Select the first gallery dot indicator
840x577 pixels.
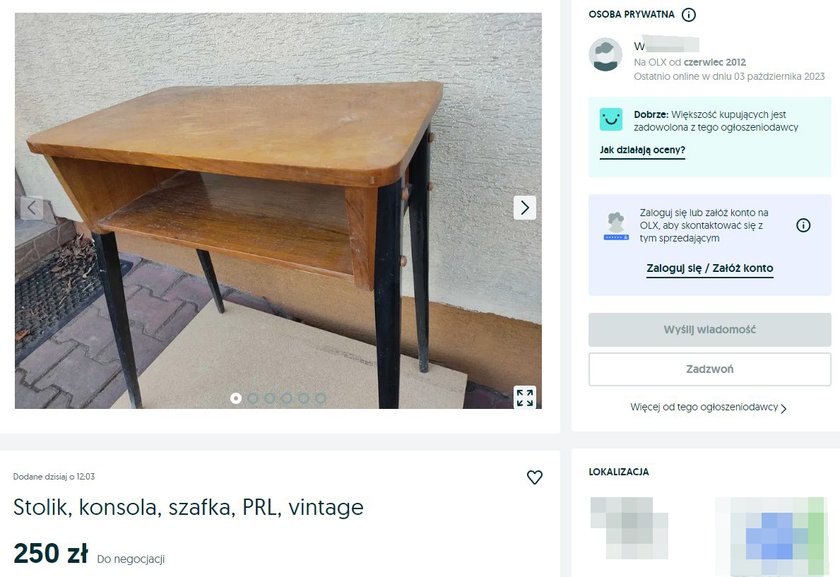click(x=236, y=398)
